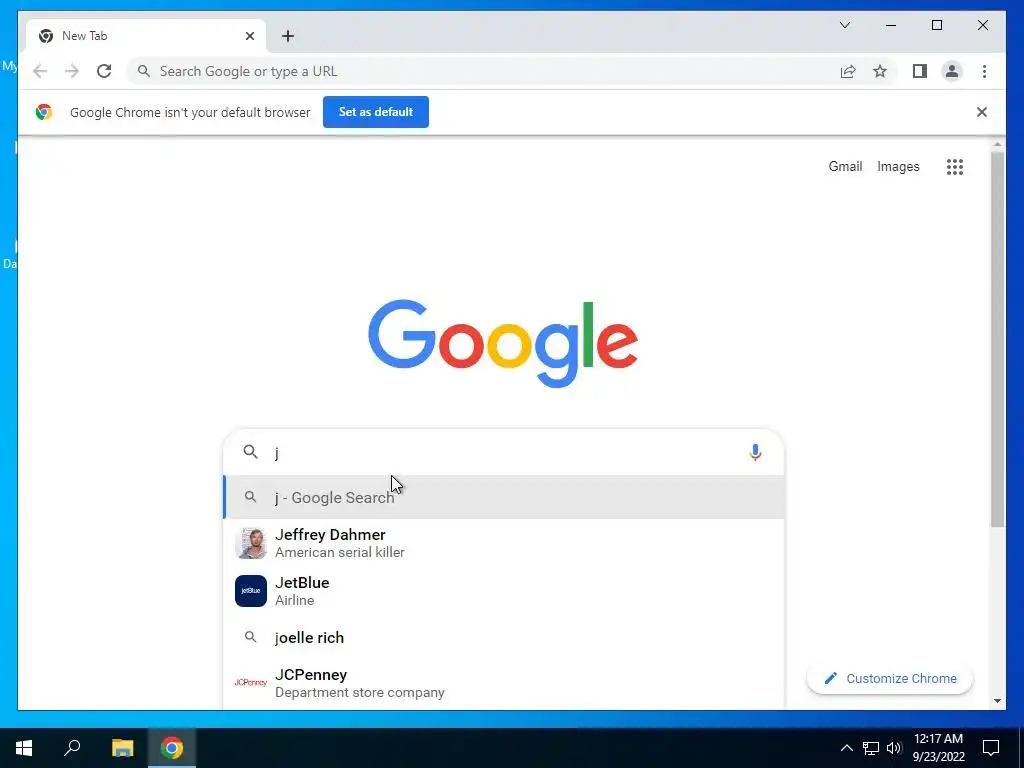The width and height of the screenshot is (1024, 768).
Task: Click the JetBlue logo thumbnail
Action: 251,591
